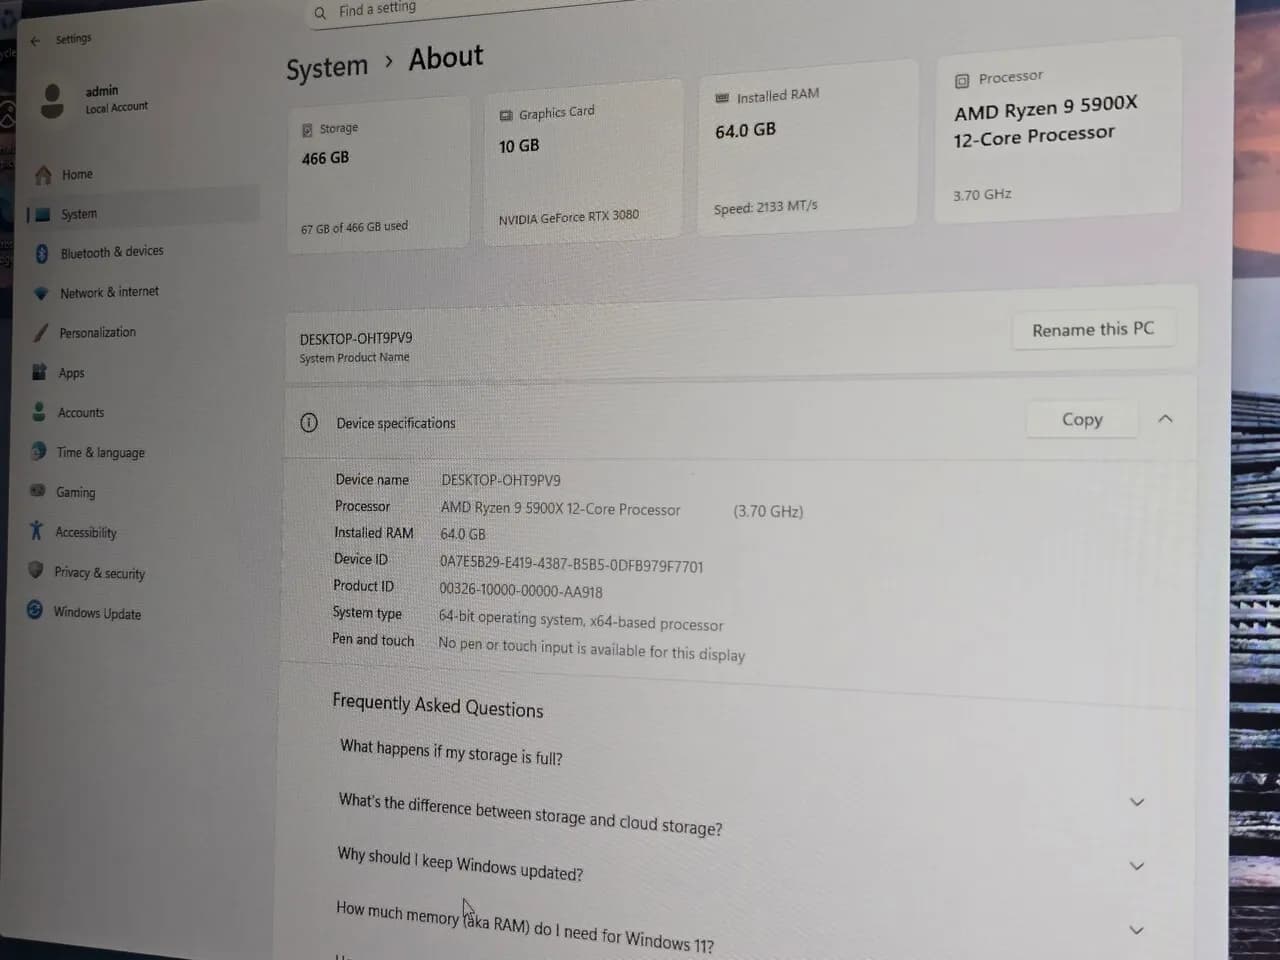Click the Personalization paintbrush icon
The image size is (1280, 960).
coord(40,333)
